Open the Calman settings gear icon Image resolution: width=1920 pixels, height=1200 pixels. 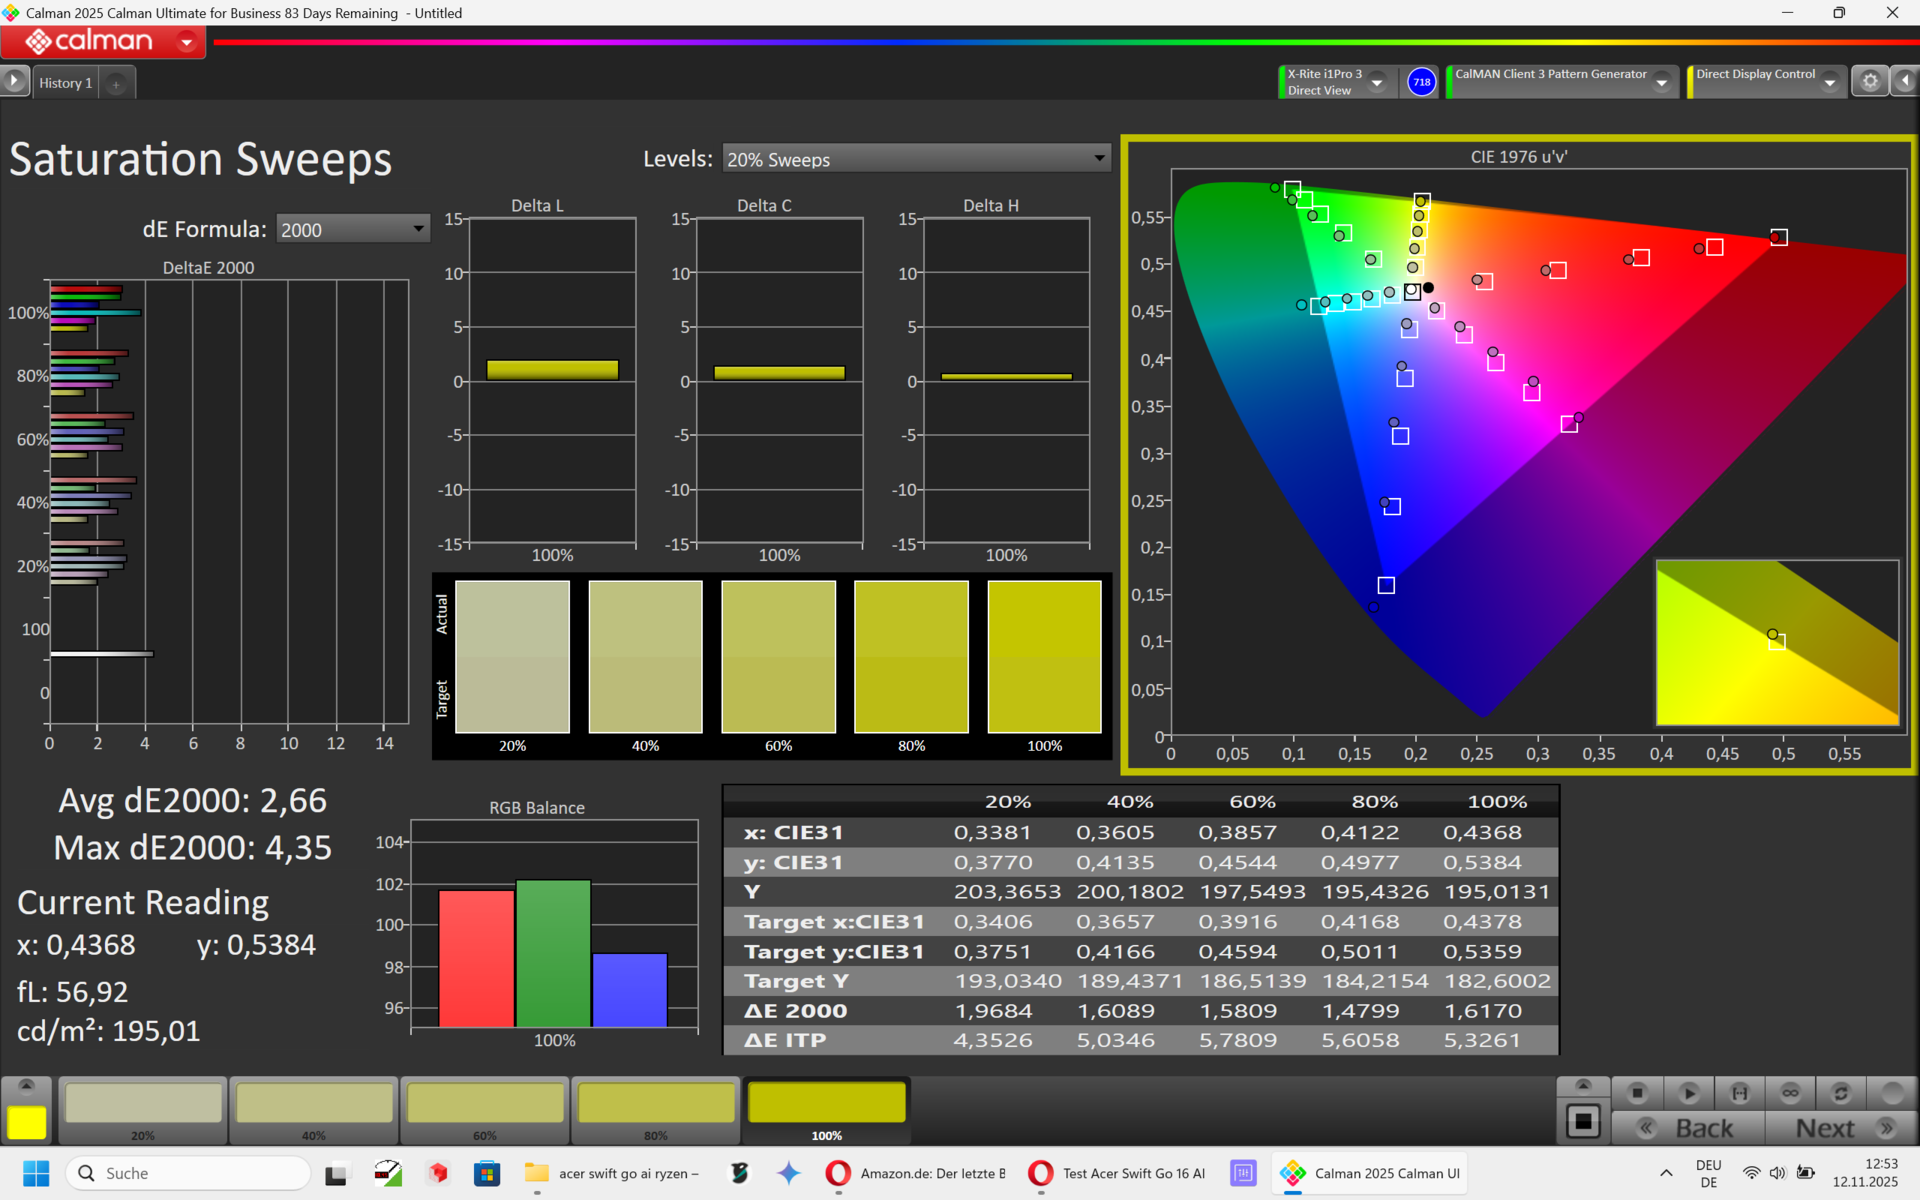coord(1869,82)
